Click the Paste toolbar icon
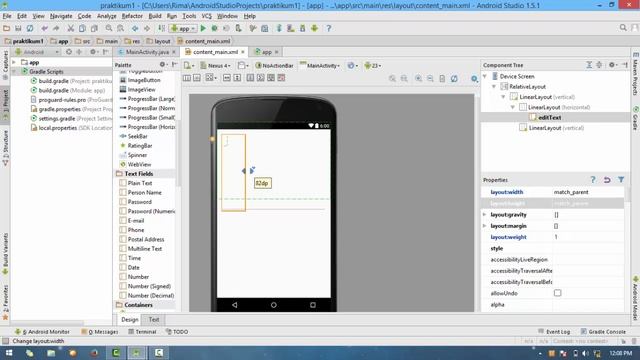Viewport: 640px width, 360px height. pyautogui.click(x=94, y=28)
